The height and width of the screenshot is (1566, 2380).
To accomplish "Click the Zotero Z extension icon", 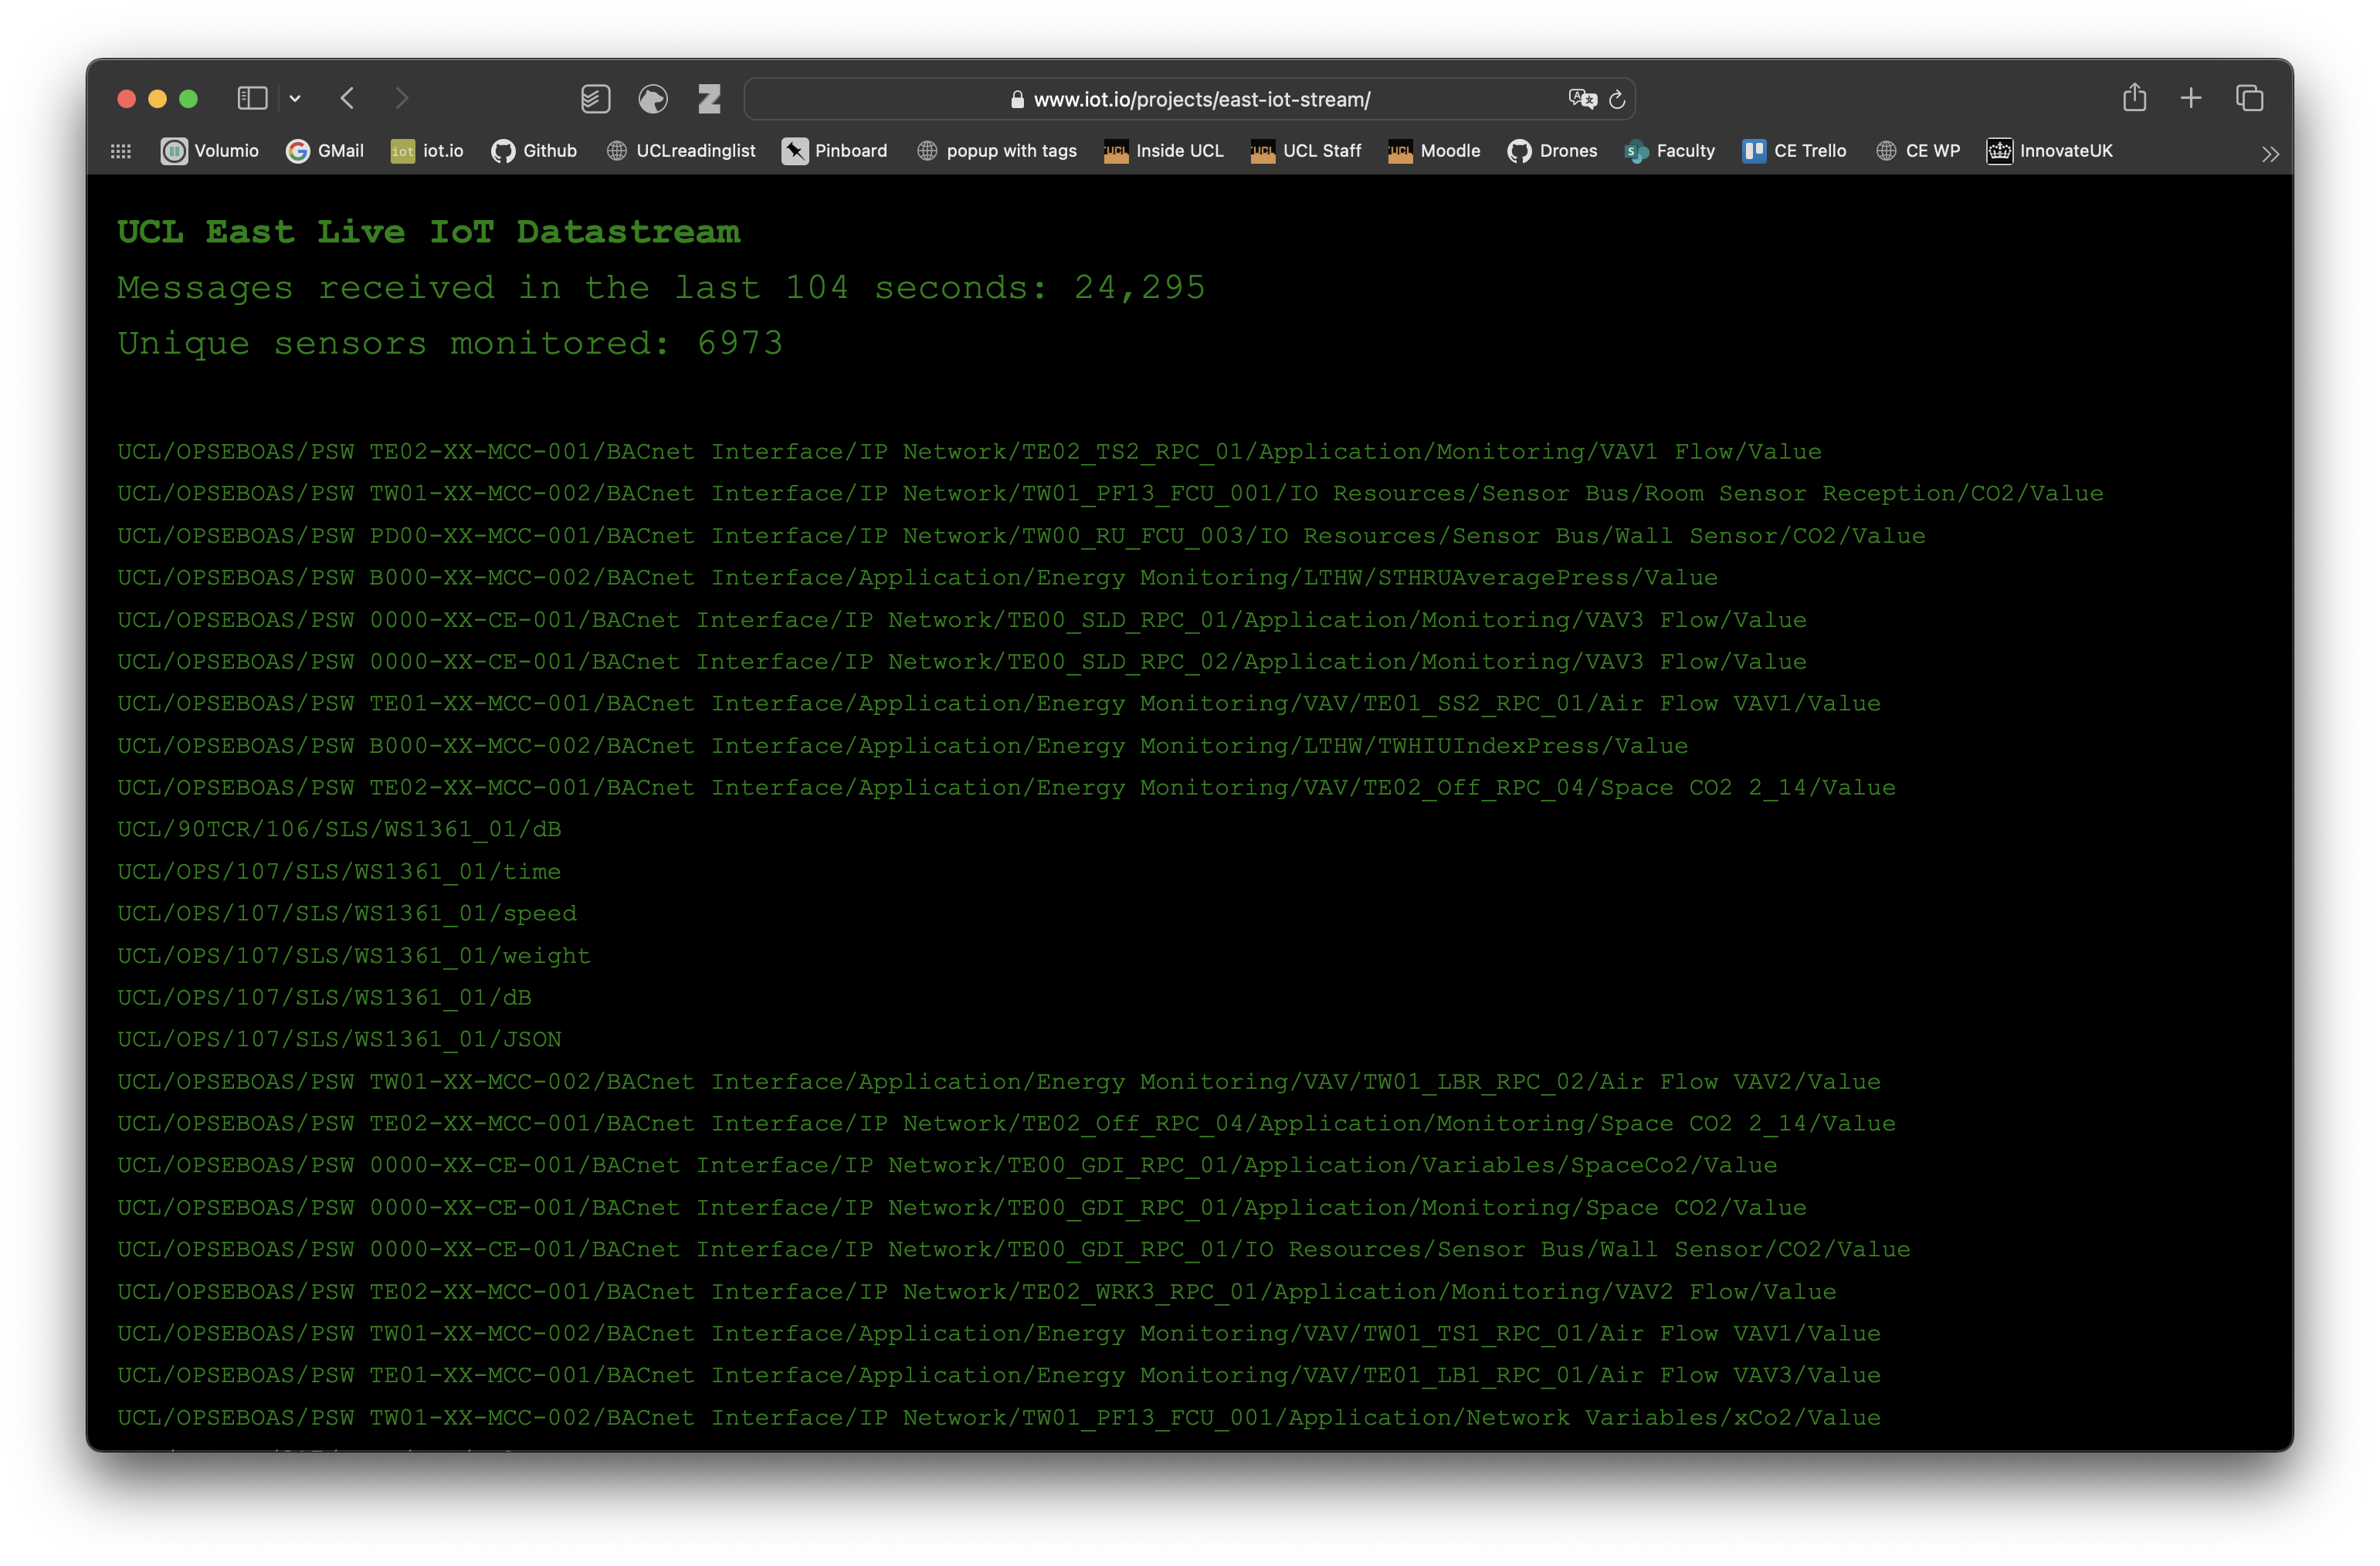I will pyautogui.click(x=710, y=98).
